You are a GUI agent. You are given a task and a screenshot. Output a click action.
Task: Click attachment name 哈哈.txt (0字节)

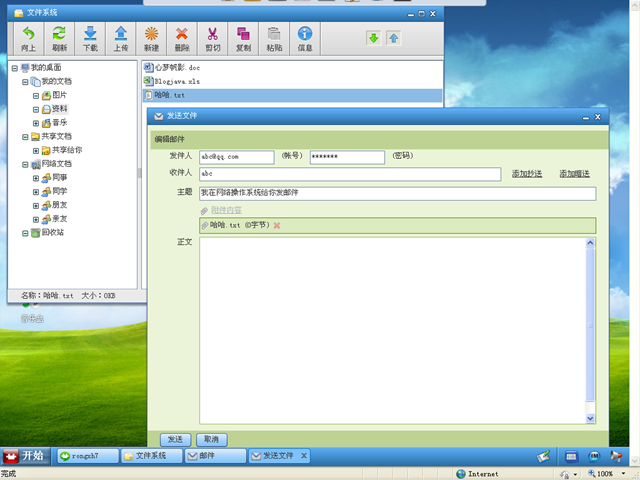click(240, 225)
